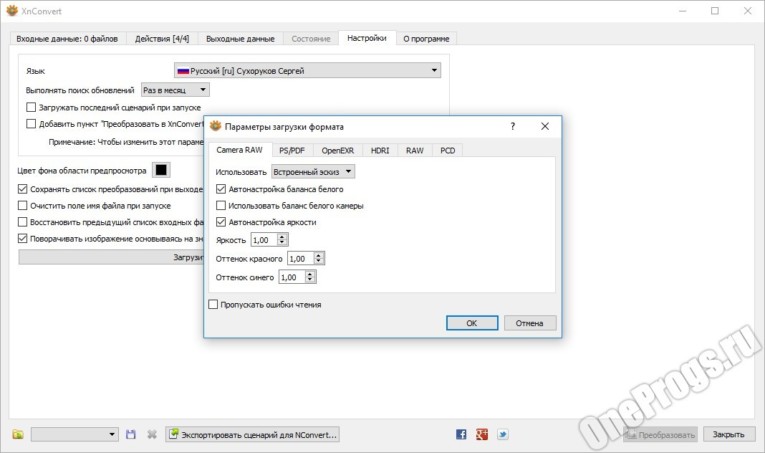This screenshot has width=765, height=453.
Task: Click the 'Яркость' value field
Action: pos(264,239)
